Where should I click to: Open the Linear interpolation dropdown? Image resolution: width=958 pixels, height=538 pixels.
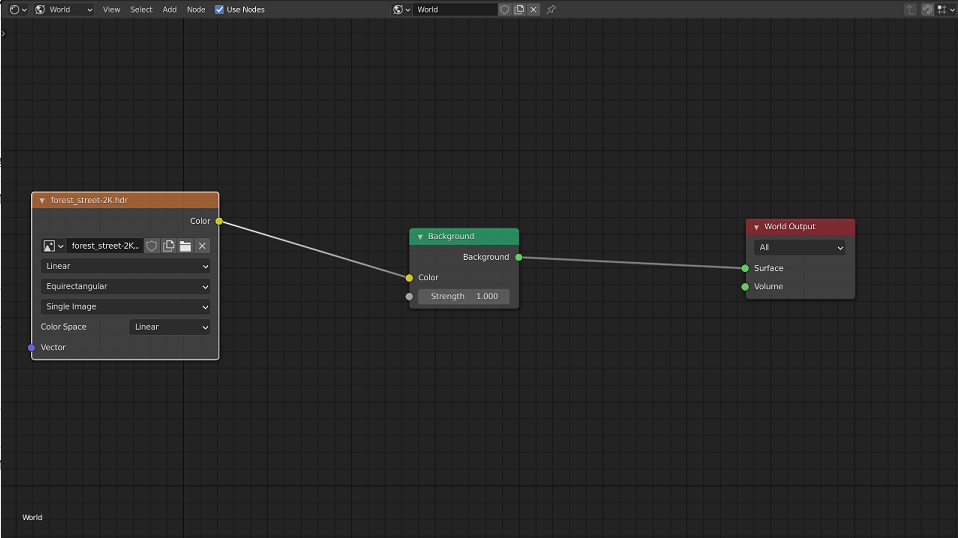(125, 266)
